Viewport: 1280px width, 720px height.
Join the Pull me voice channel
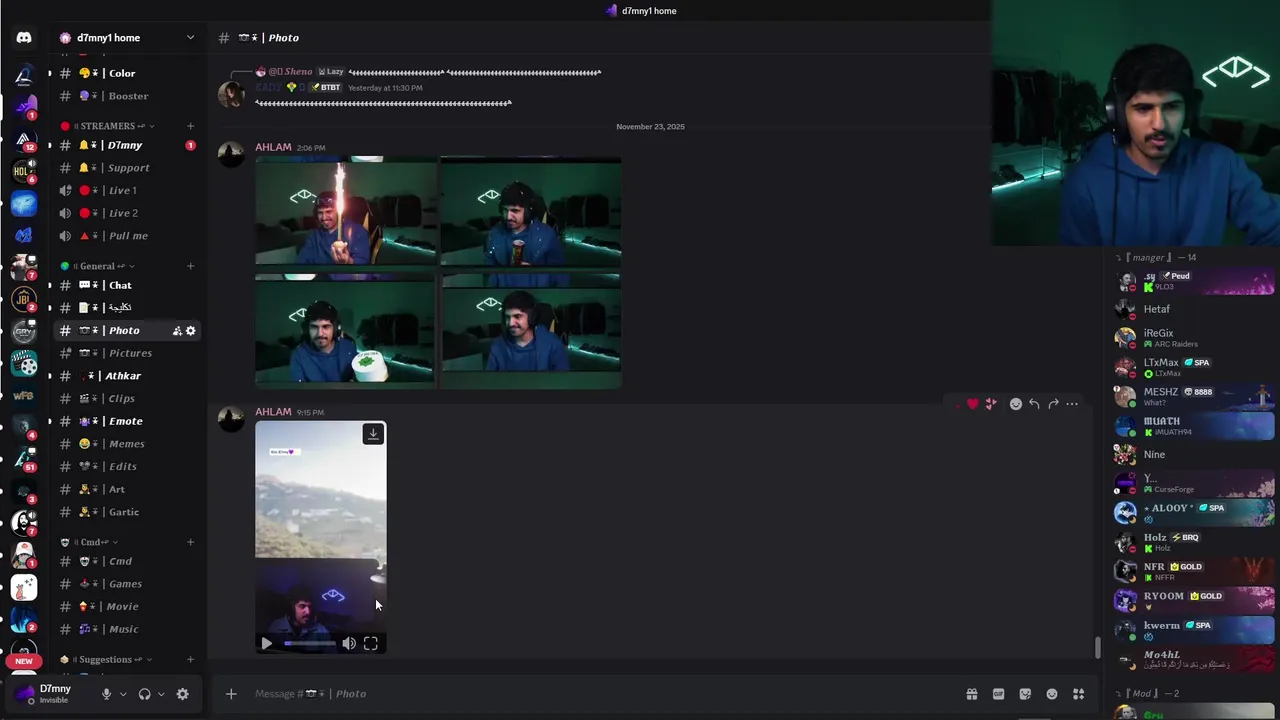(127, 236)
